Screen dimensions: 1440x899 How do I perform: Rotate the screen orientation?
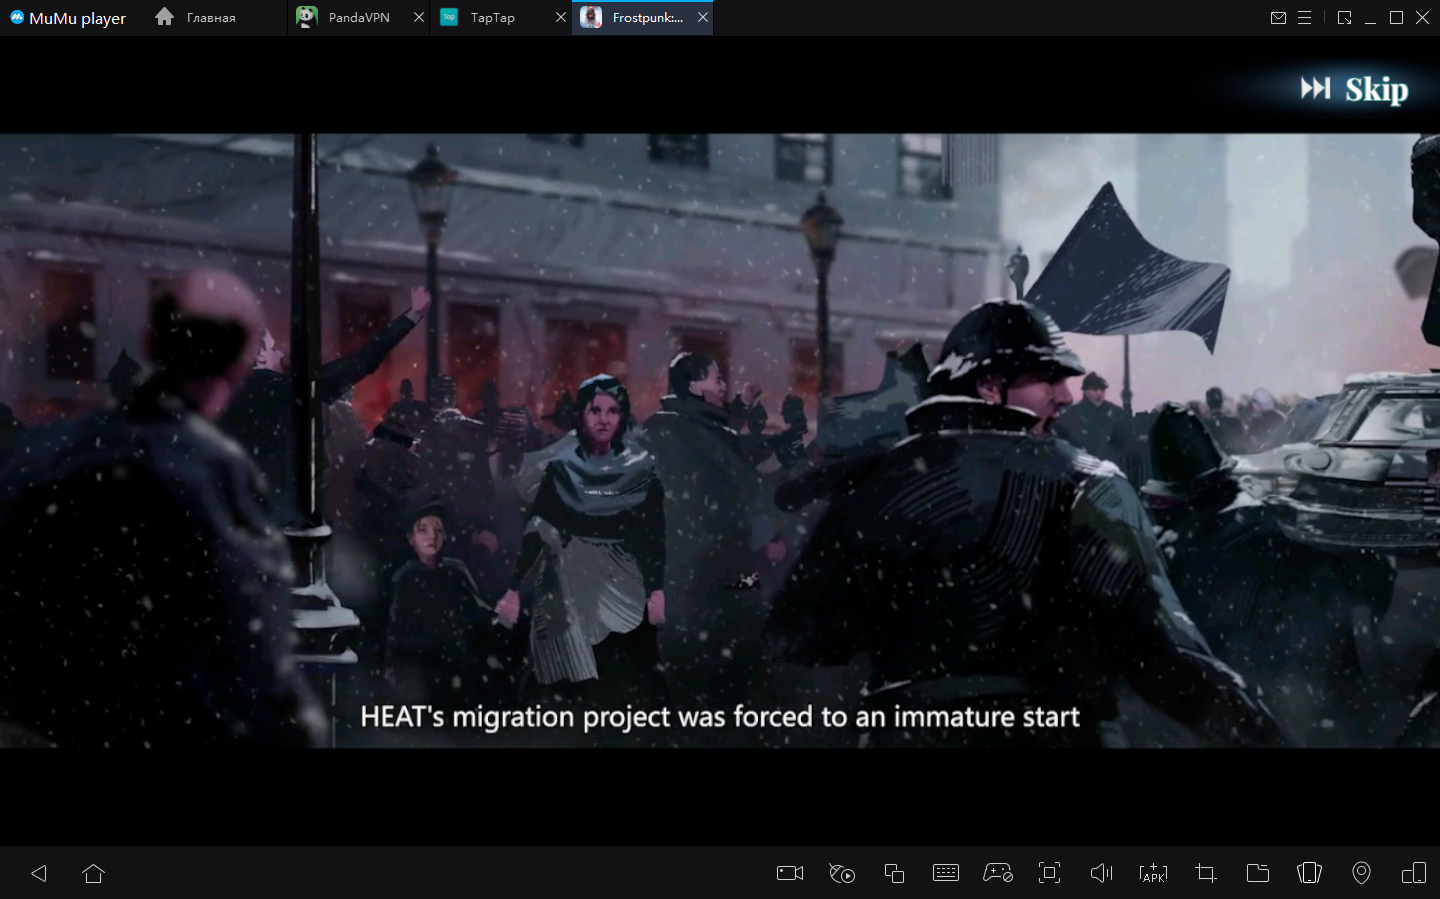(x=1414, y=873)
